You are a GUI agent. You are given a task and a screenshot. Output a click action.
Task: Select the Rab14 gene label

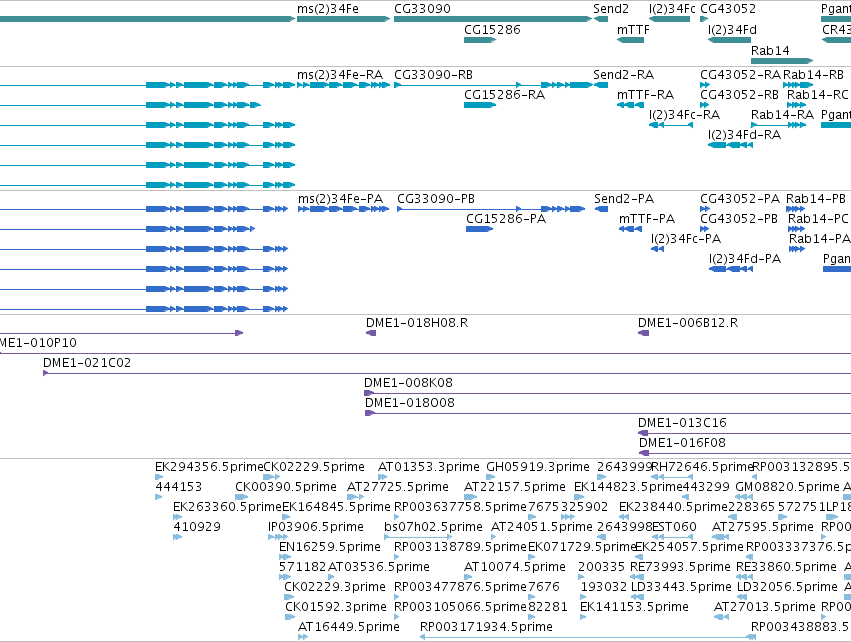coord(770,50)
